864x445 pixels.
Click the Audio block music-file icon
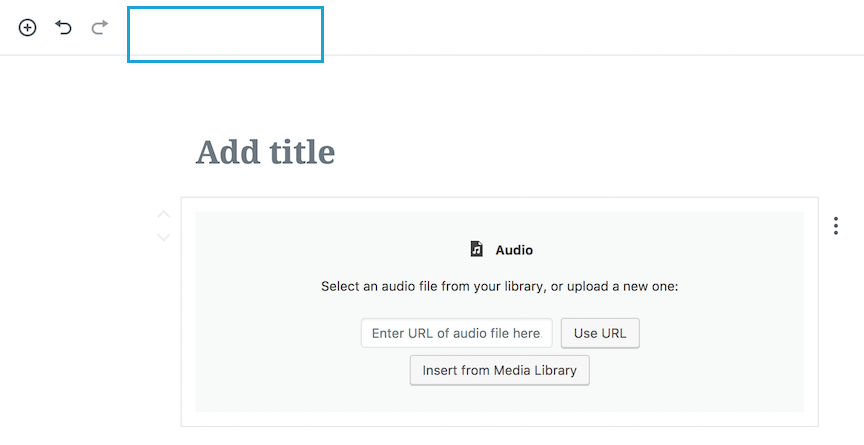pos(477,249)
